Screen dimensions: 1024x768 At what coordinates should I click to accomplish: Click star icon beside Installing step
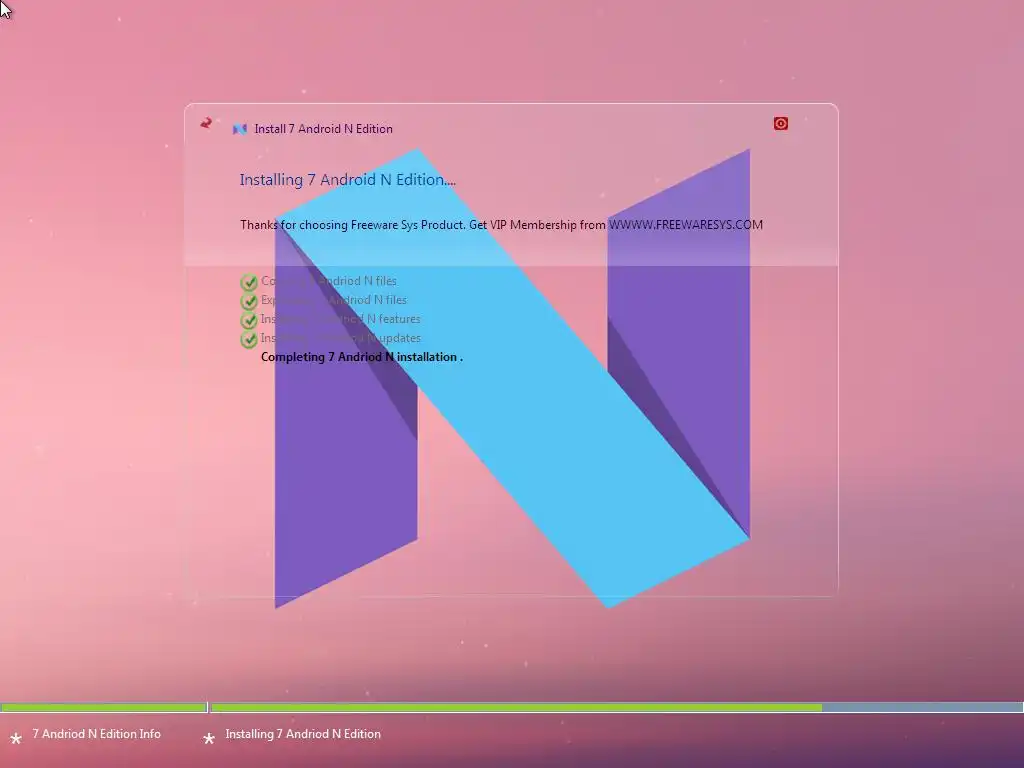click(209, 739)
